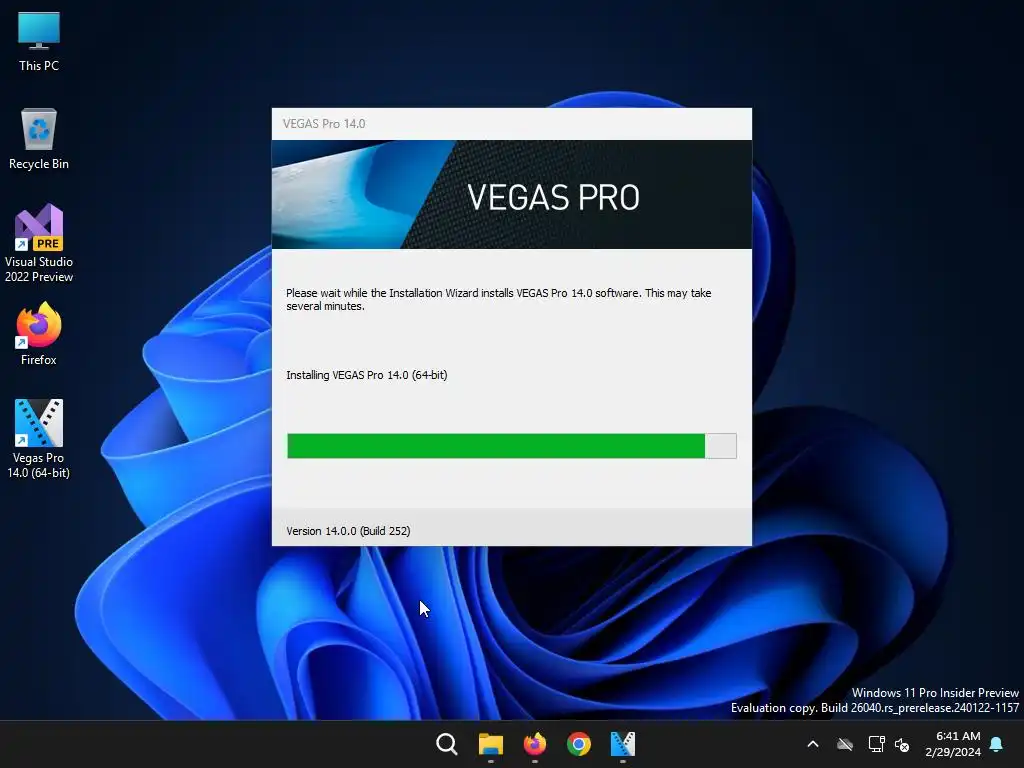The height and width of the screenshot is (768, 1024).
Task: Click the VEGAS Pro 14.0 title bar
Action: tap(512, 124)
